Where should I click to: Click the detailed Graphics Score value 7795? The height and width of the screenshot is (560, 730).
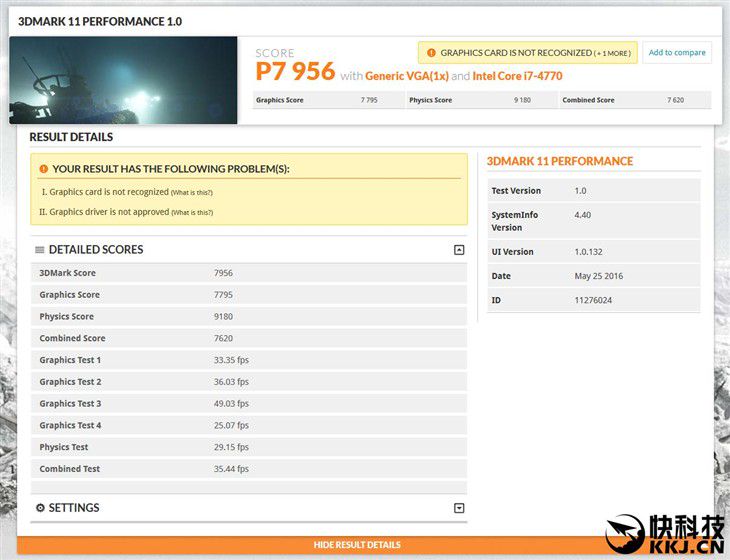tap(223, 295)
